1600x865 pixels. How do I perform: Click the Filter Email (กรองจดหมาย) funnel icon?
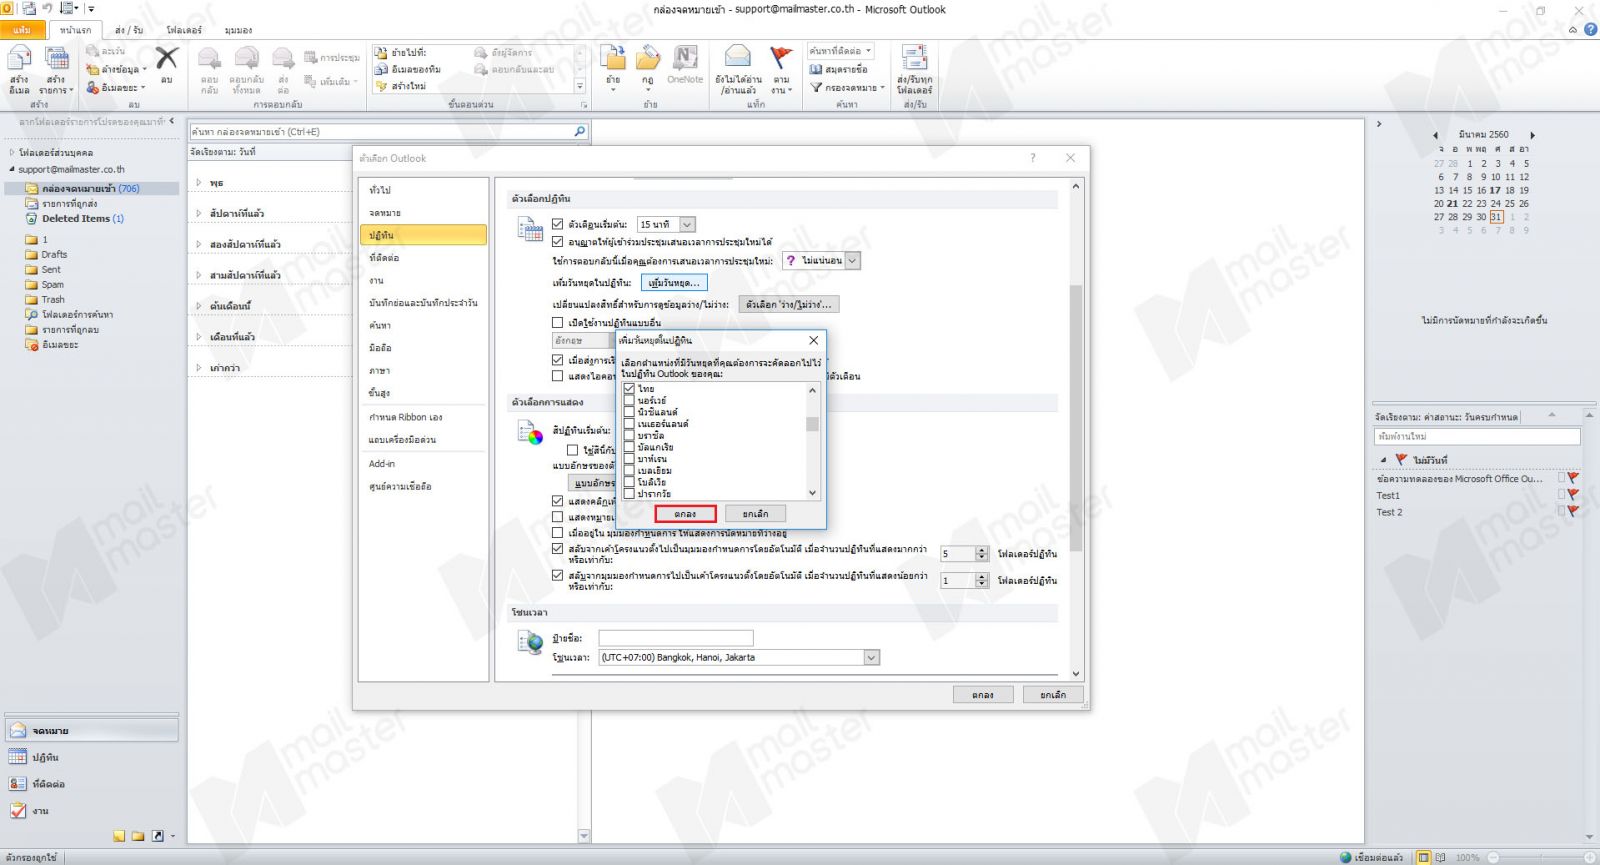coord(816,88)
